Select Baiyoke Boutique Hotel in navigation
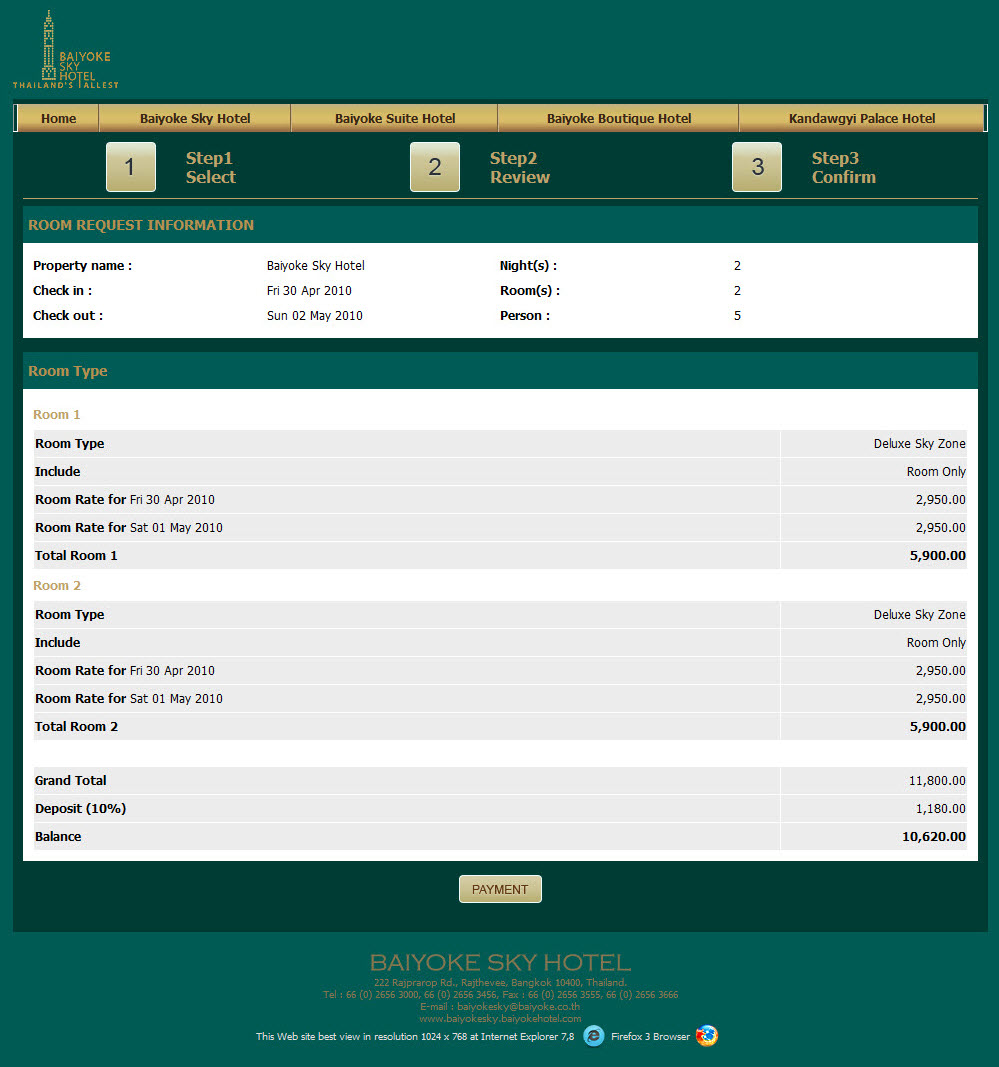Viewport: 999px width, 1067px height. [619, 118]
